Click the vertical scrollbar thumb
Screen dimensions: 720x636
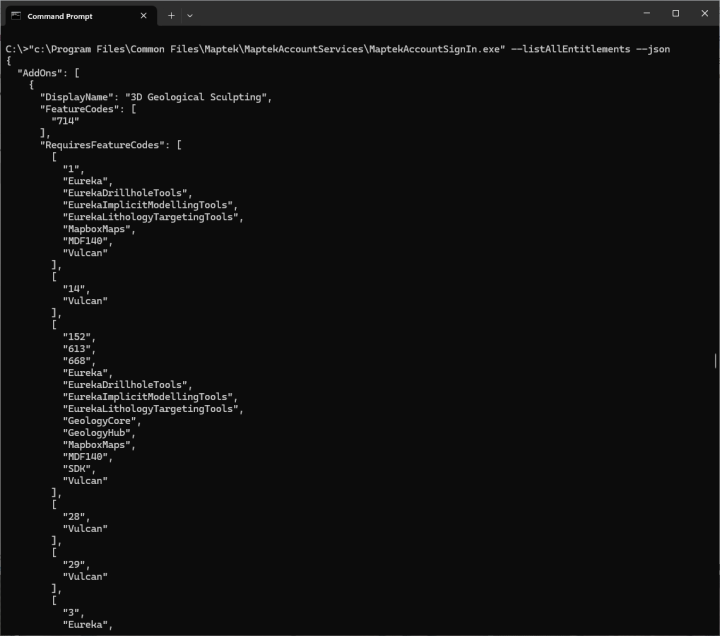[715, 360]
